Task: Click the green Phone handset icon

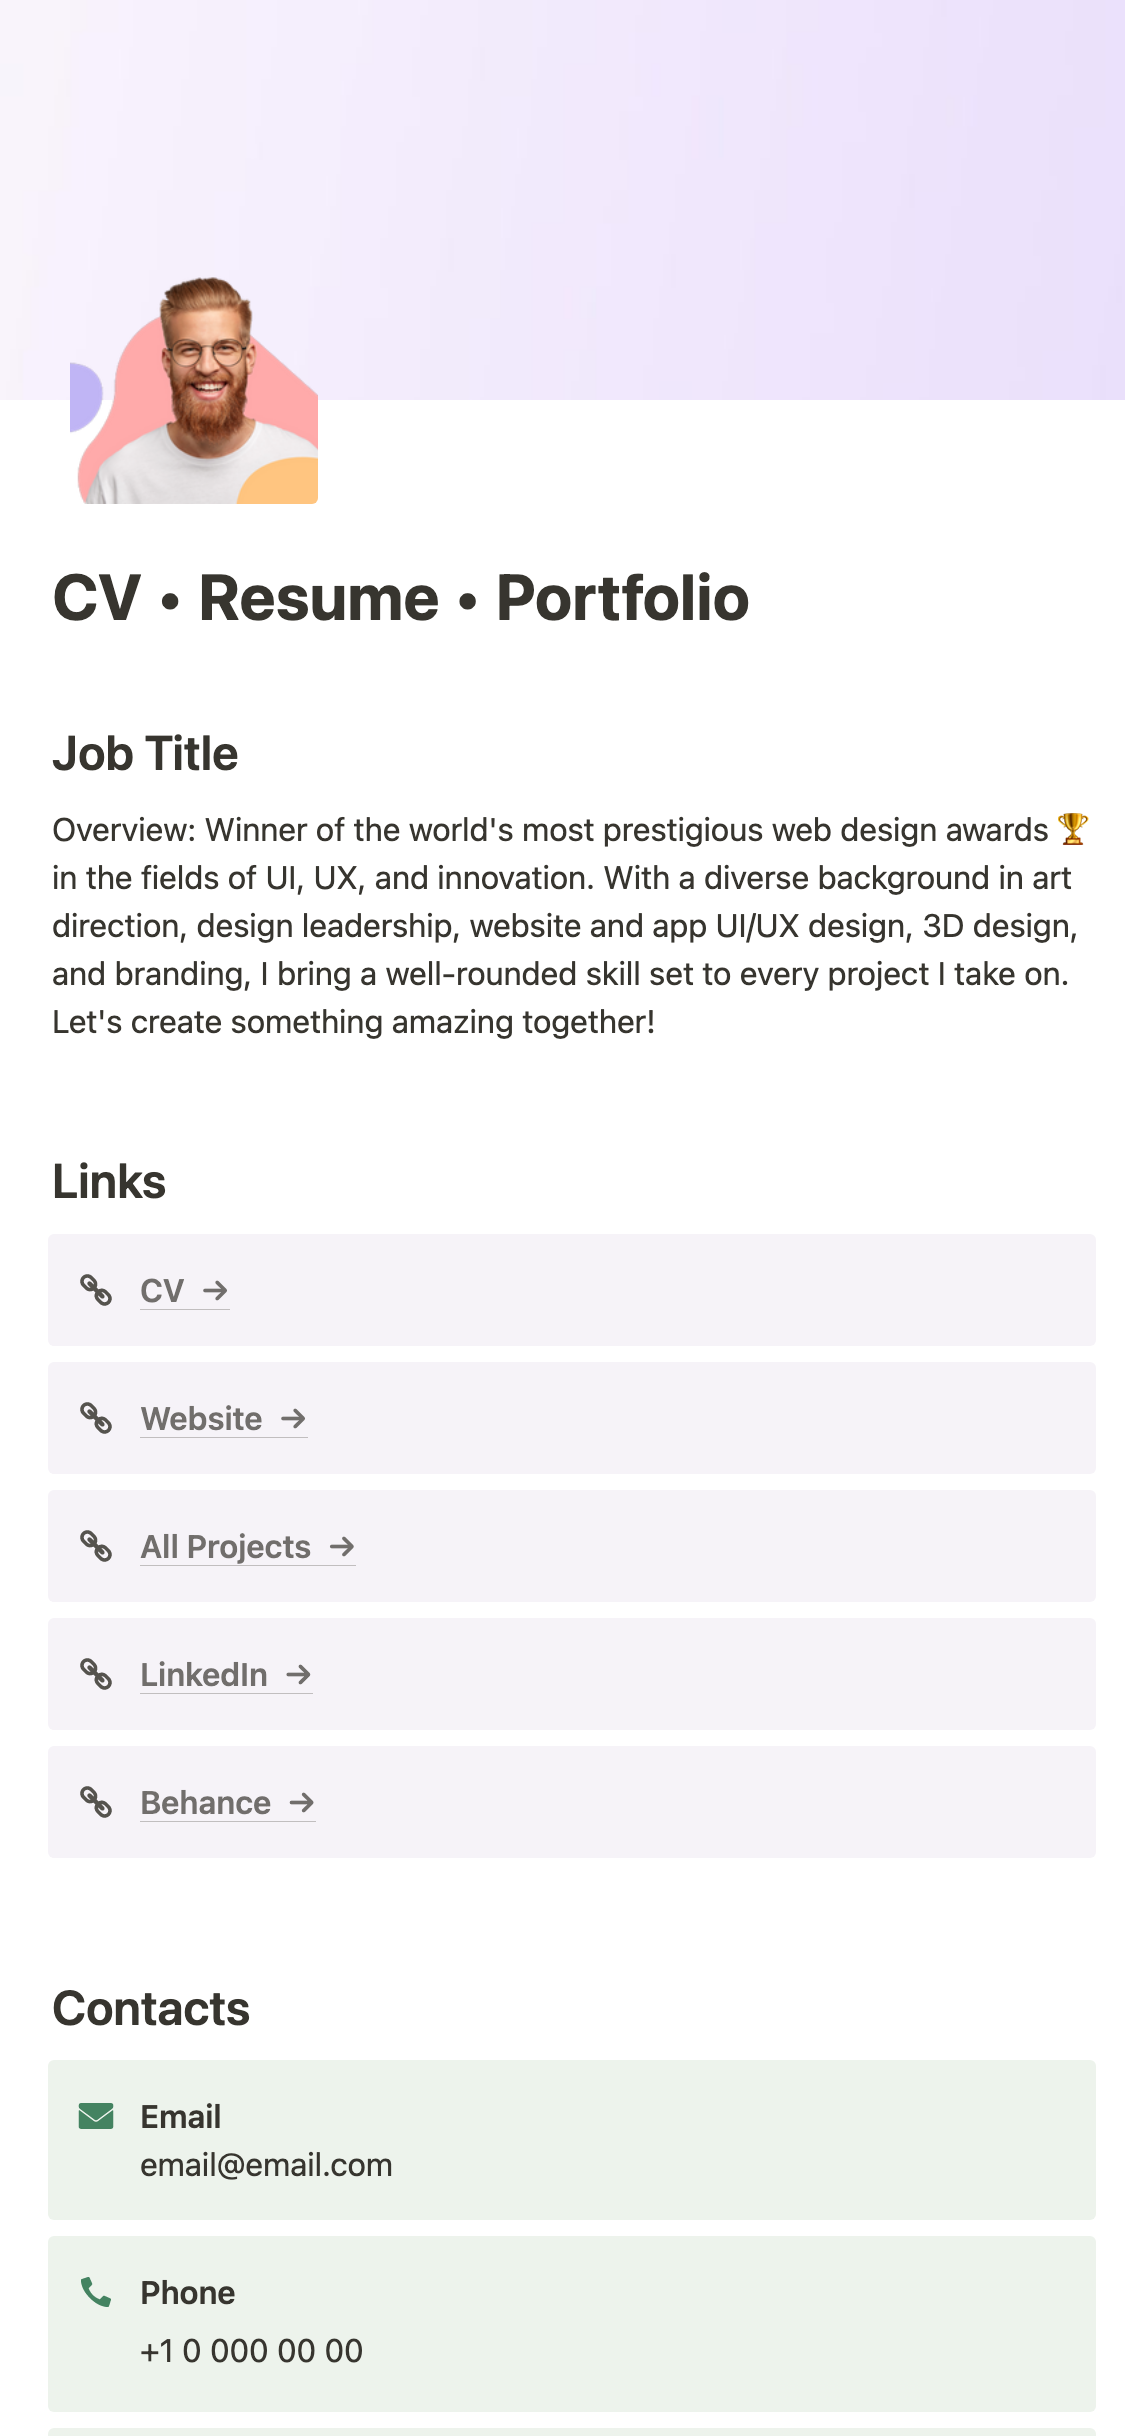Action: (96, 2292)
